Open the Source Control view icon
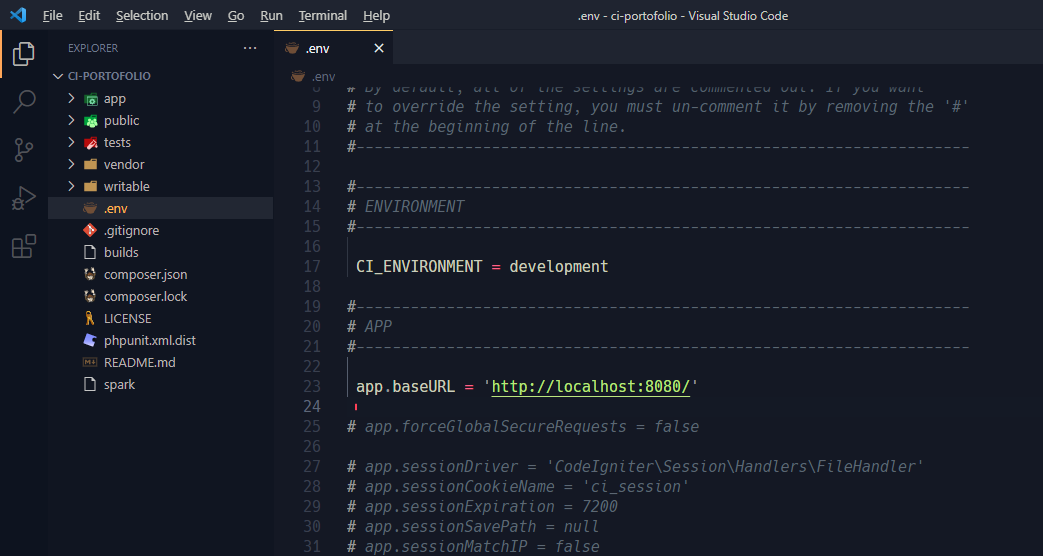 24,150
